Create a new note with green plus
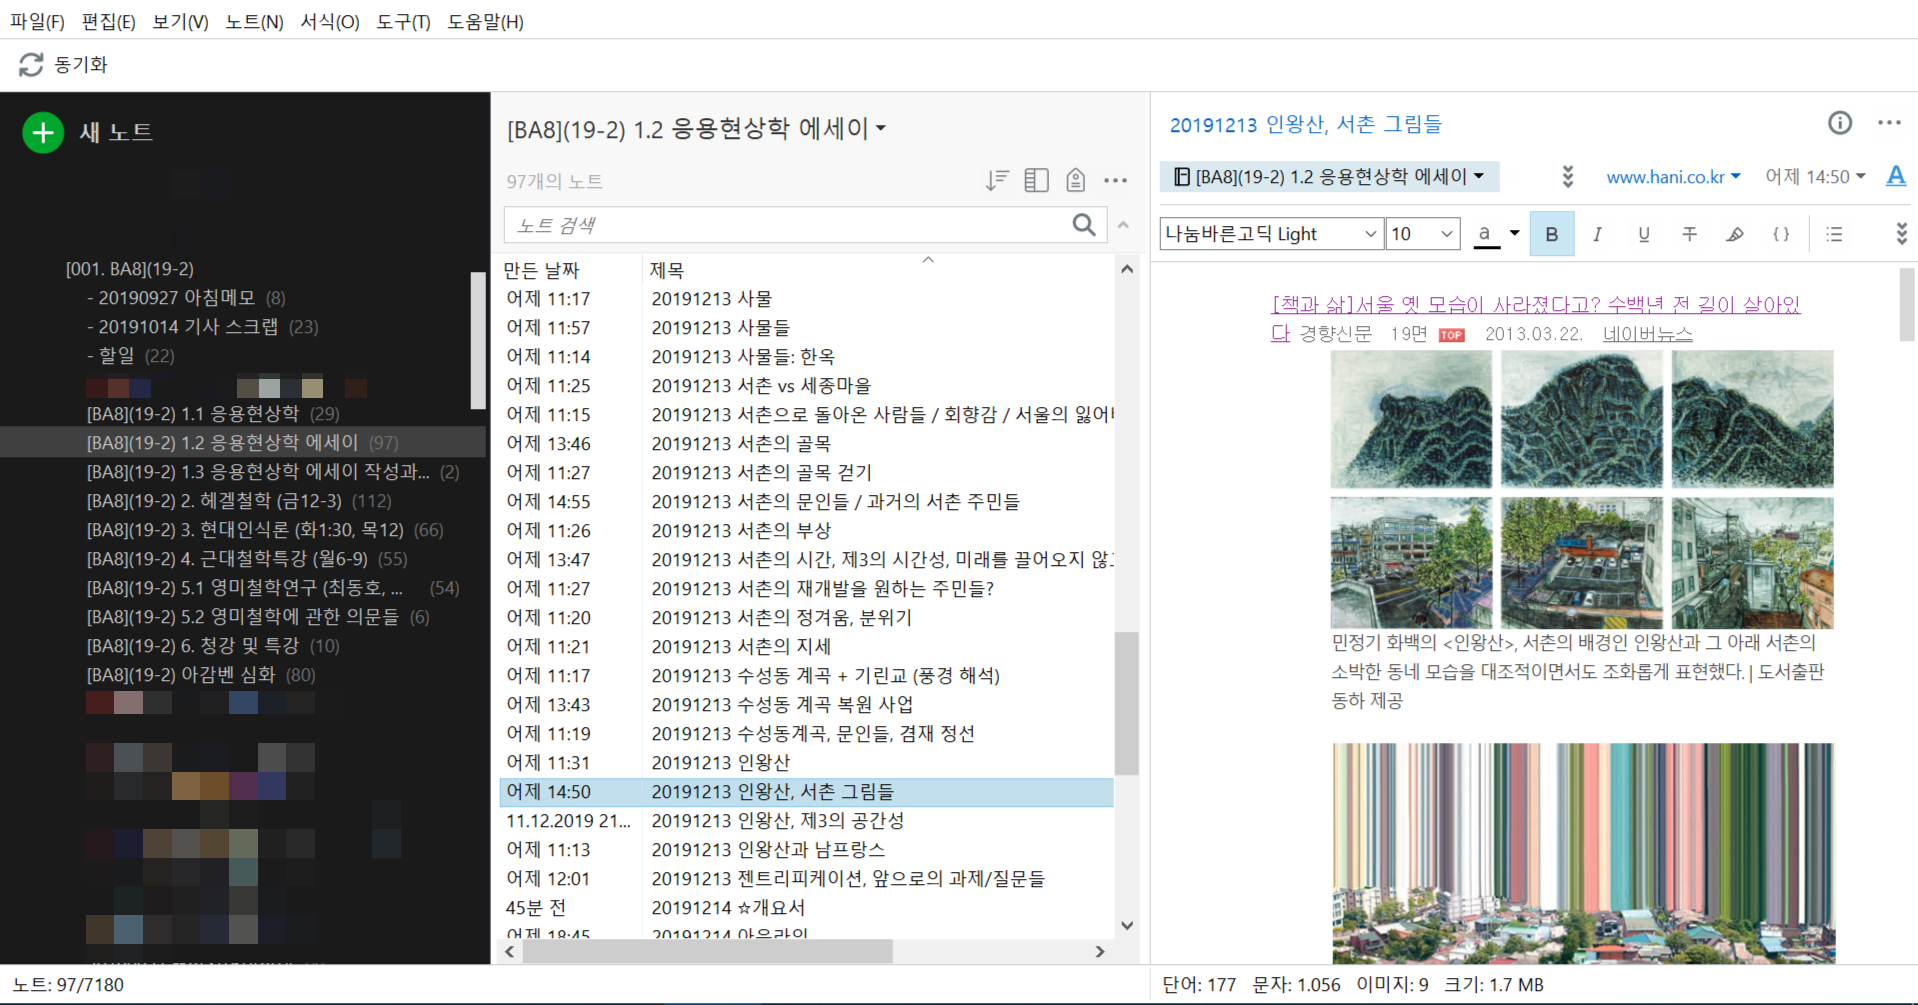Viewport: 1918px width, 1005px height. point(43,132)
